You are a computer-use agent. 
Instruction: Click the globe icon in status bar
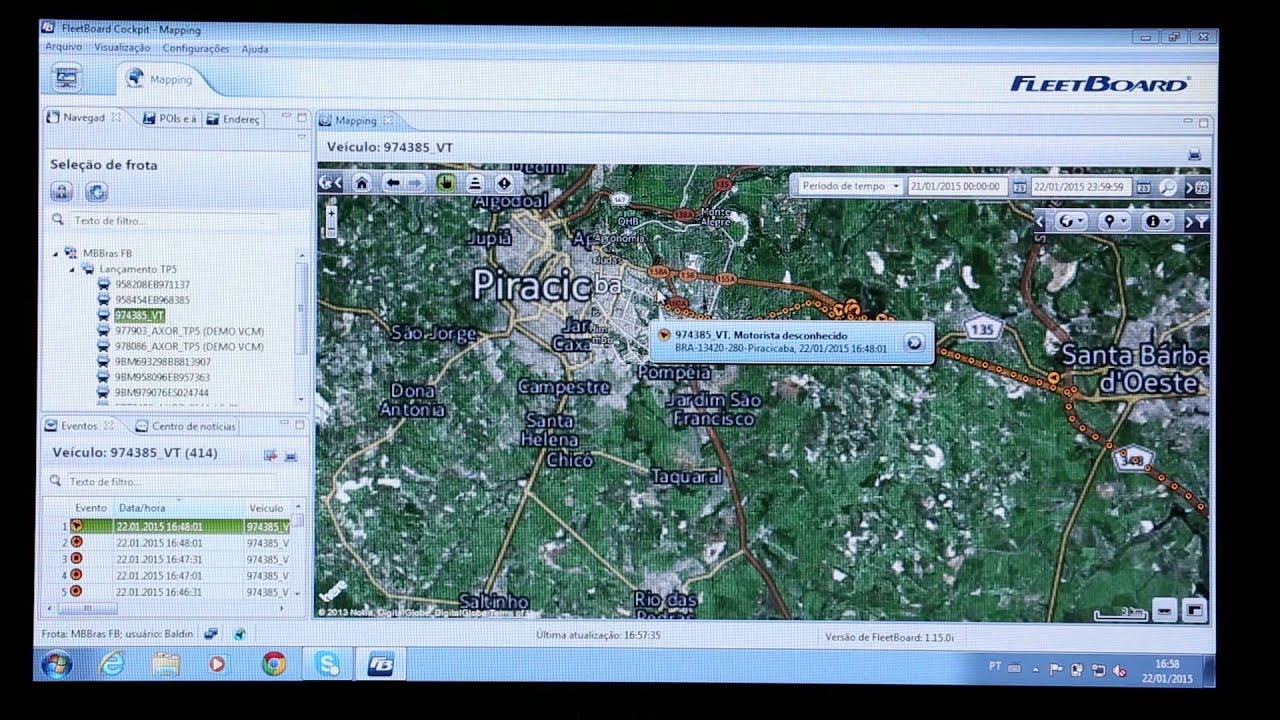pos(240,633)
